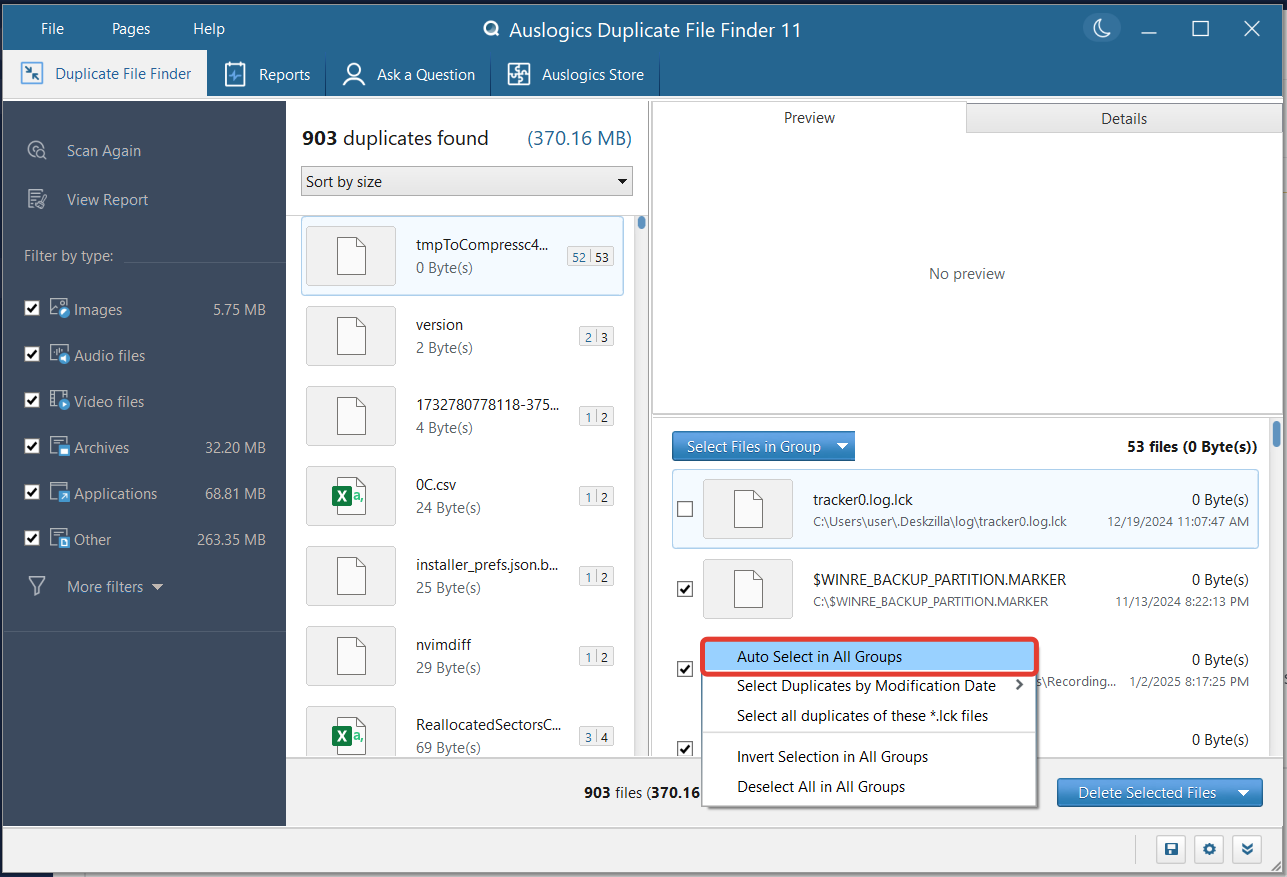Toggle dark mode moon icon
The width and height of the screenshot is (1287, 877).
click(x=1101, y=29)
